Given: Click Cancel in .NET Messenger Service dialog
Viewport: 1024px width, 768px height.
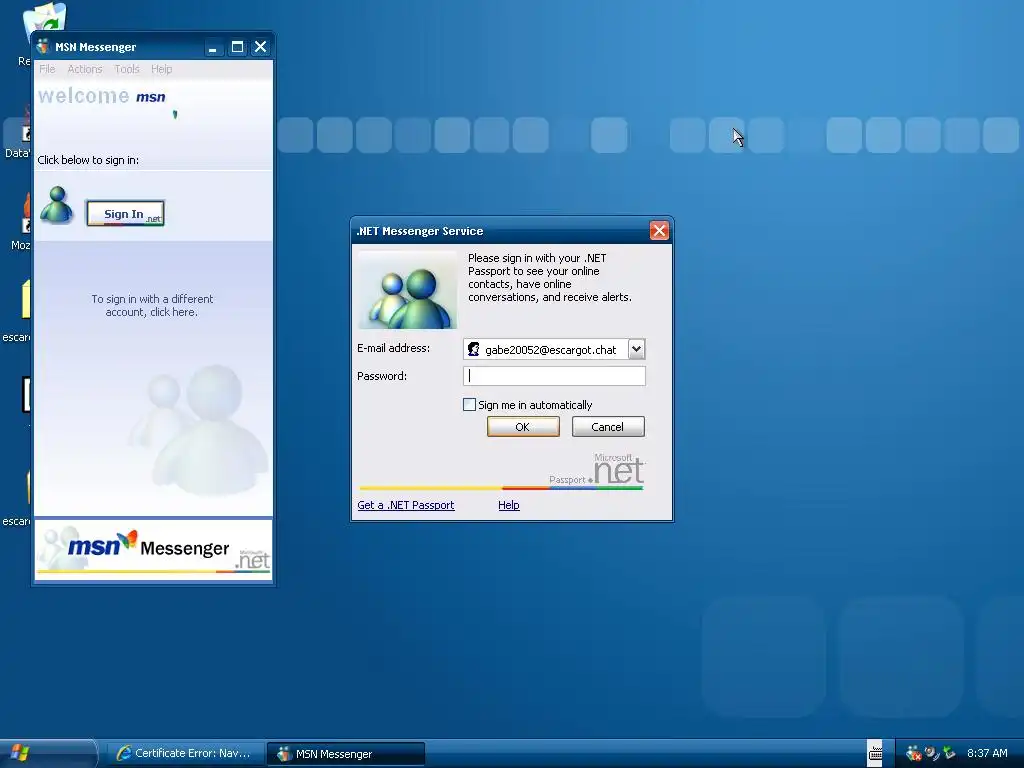Looking at the screenshot, I should [608, 427].
